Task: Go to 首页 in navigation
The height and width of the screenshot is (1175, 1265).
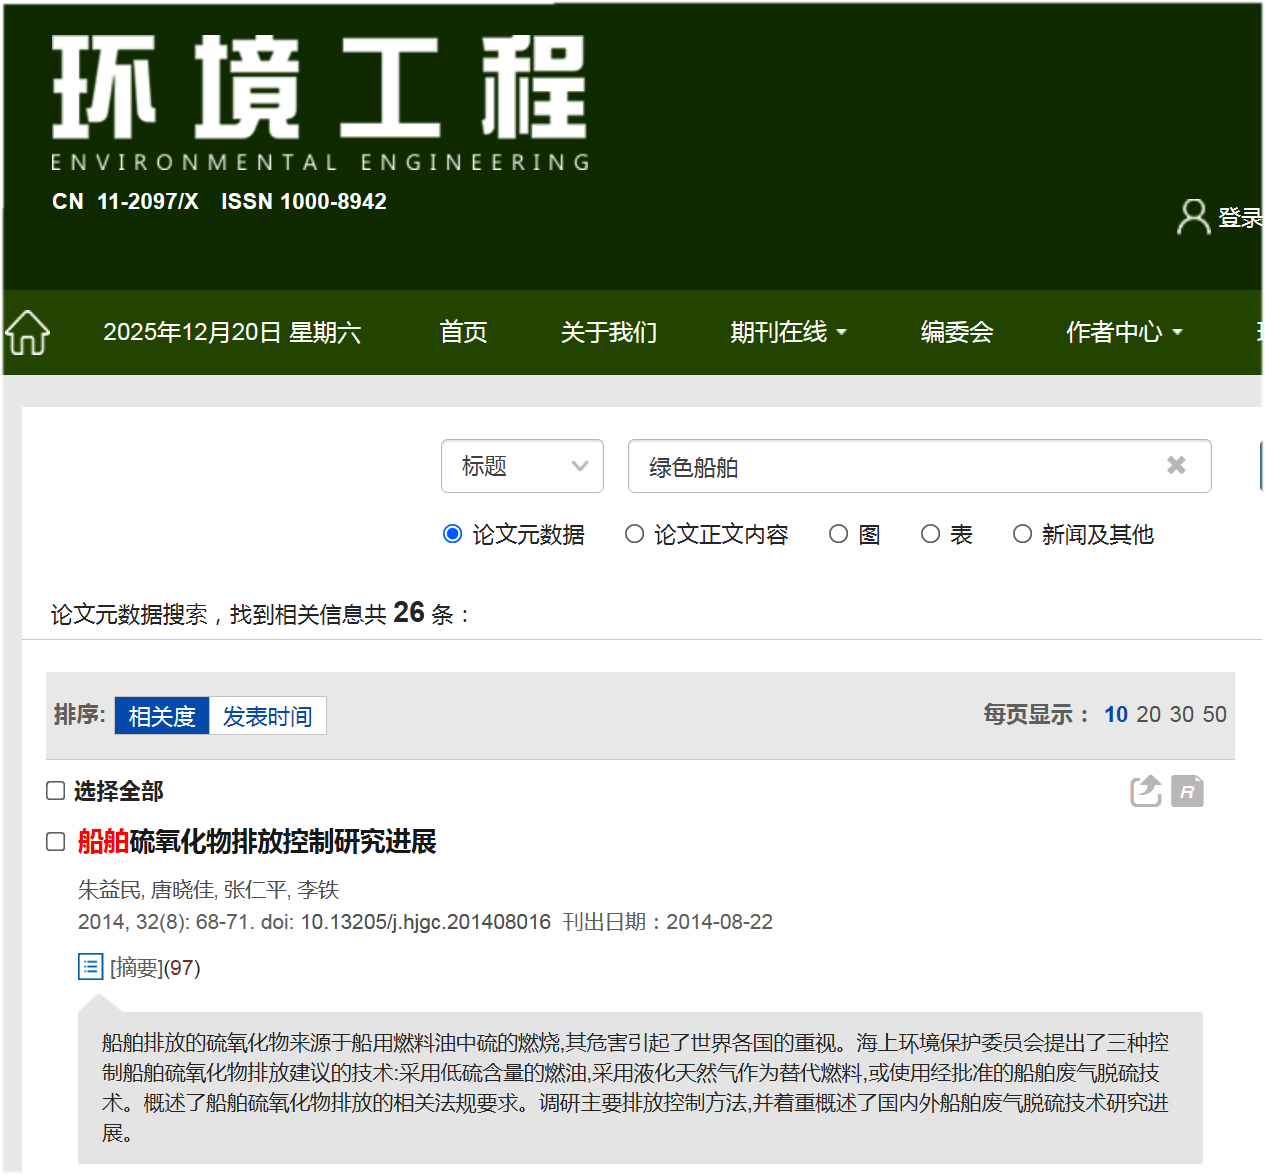Action: pos(464,332)
